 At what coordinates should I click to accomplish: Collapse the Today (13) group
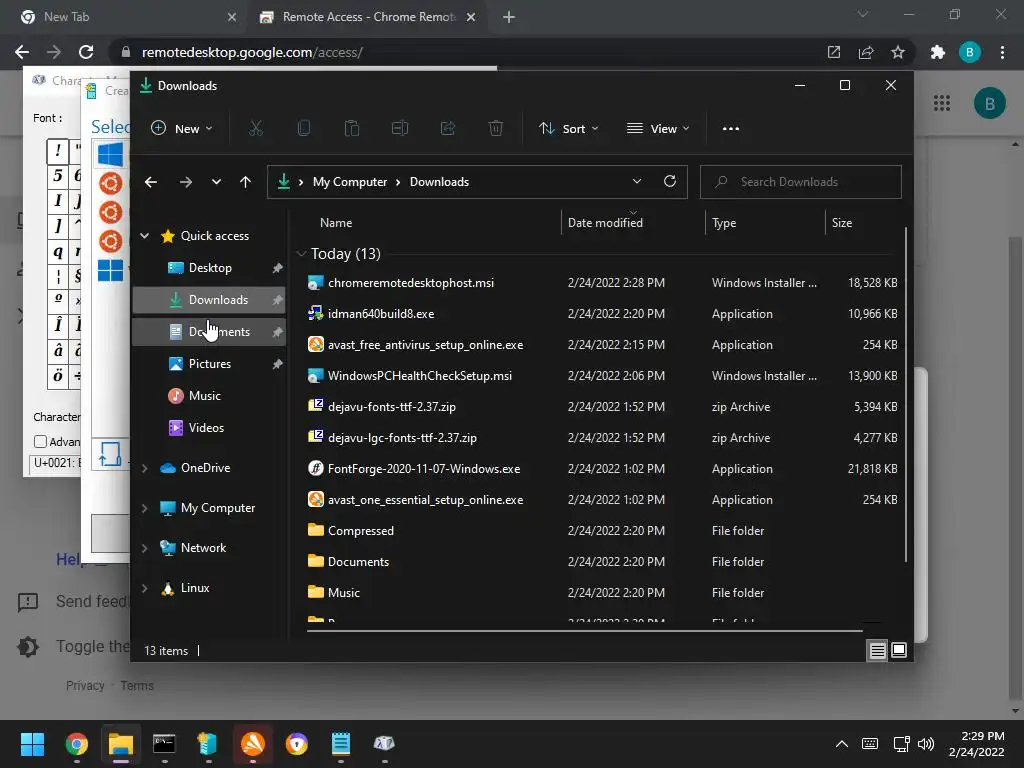point(301,253)
